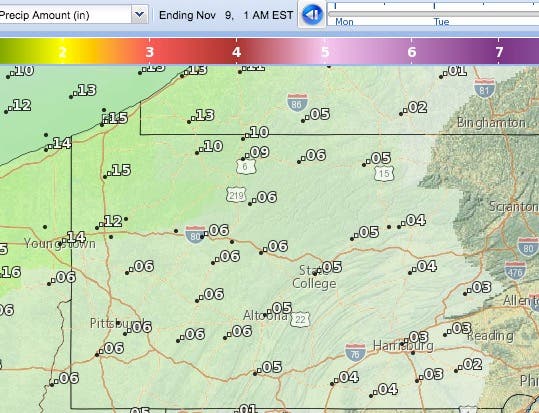Click the 4 inch mark on color legend
The height and width of the screenshot is (413, 539).
[236, 52]
